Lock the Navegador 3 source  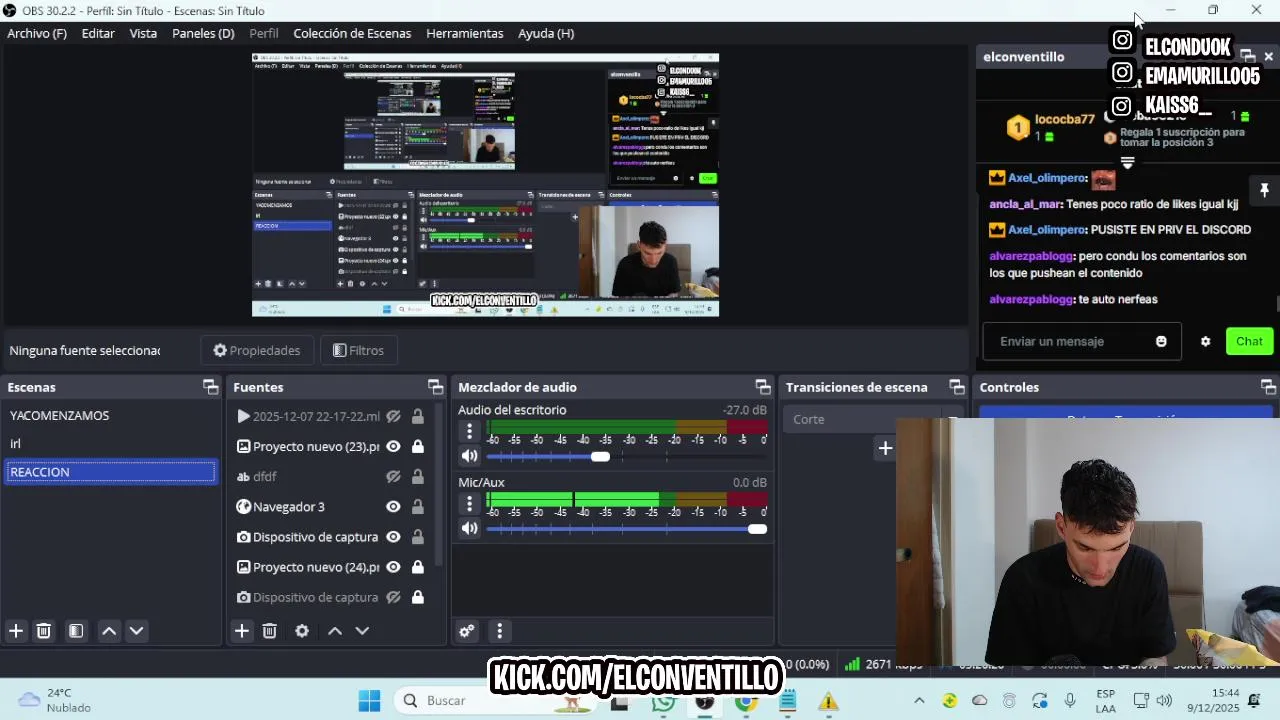pos(418,507)
